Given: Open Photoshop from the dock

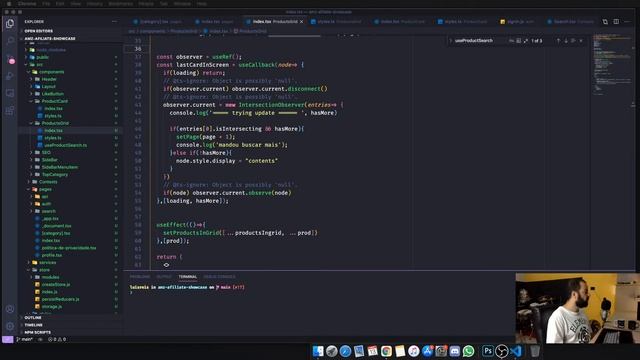Looking at the screenshot, I should (x=488, y=351).
